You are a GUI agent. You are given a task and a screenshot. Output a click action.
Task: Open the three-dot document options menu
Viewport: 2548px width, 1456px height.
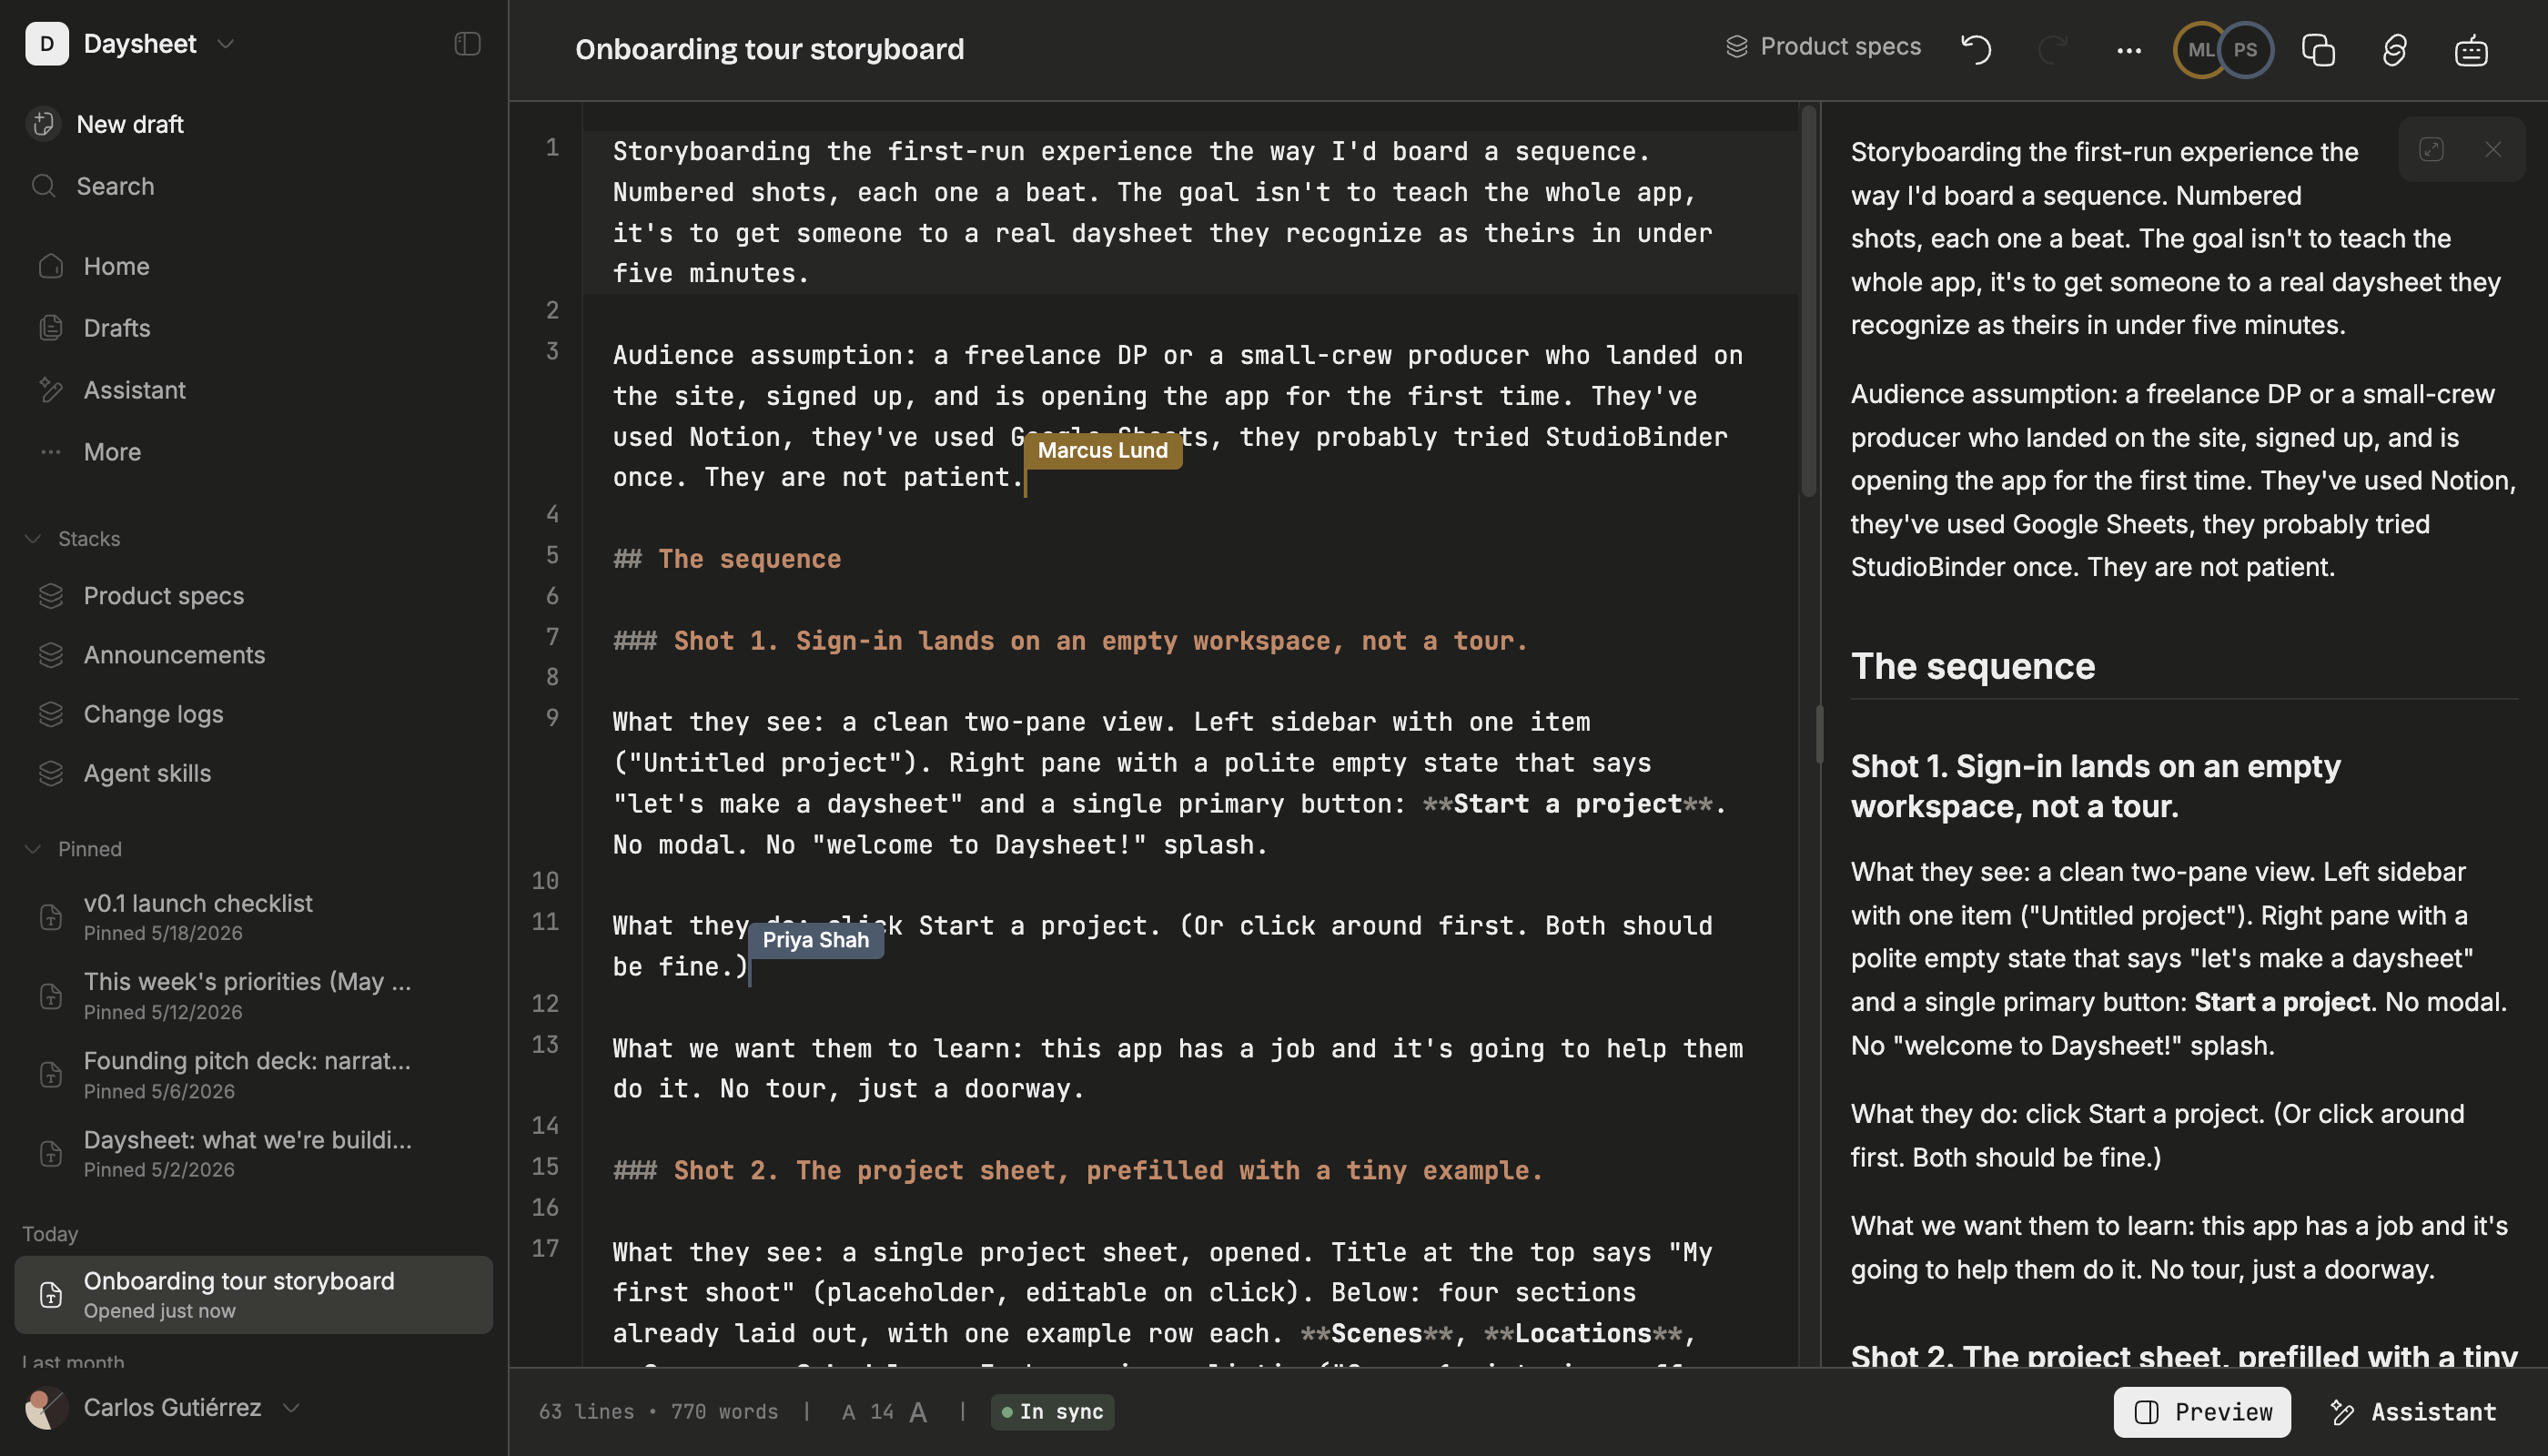pyautogui.click(x=2129, y=50)
